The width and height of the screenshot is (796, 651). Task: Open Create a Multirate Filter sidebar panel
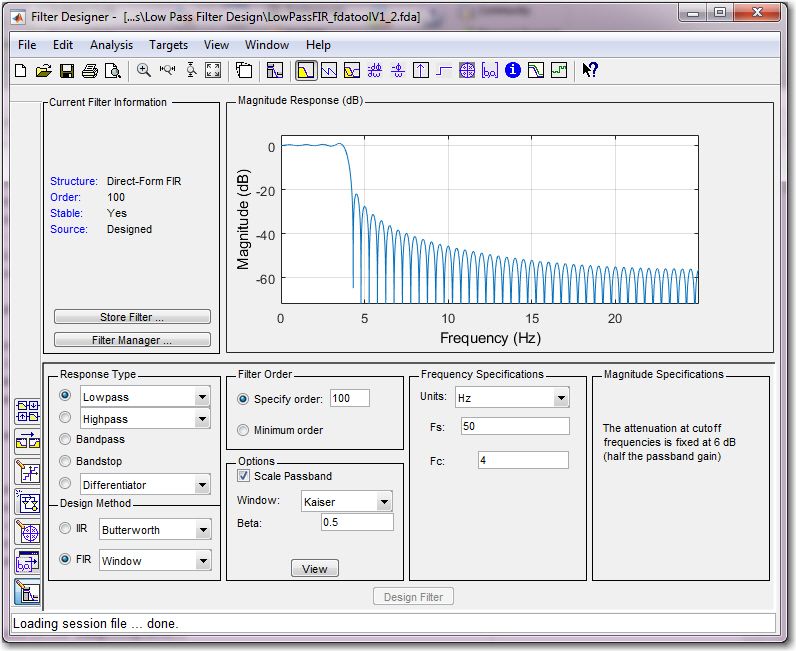(x=27, y=411)
